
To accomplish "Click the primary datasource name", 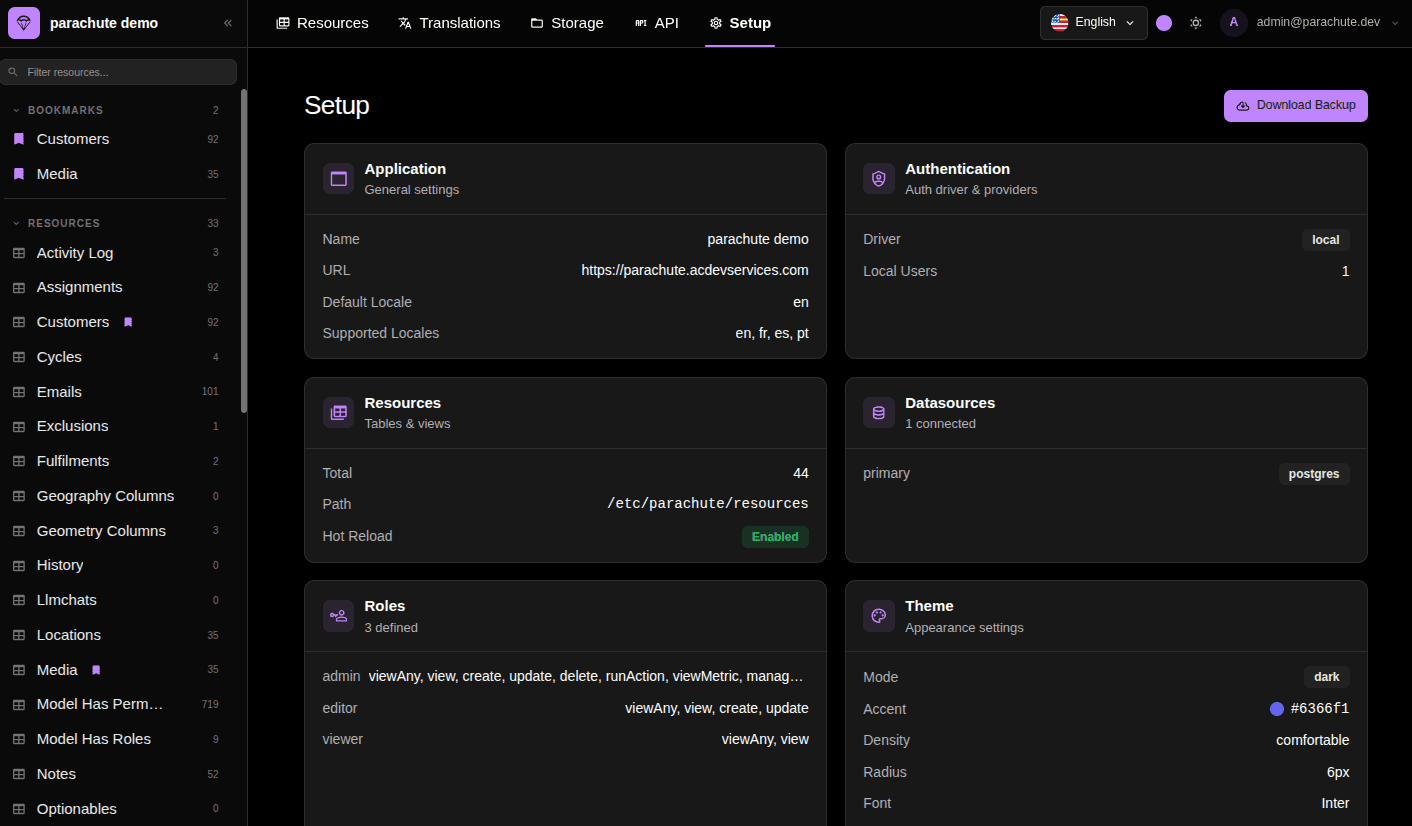I will pyautogui.click(x=887, y=473).
